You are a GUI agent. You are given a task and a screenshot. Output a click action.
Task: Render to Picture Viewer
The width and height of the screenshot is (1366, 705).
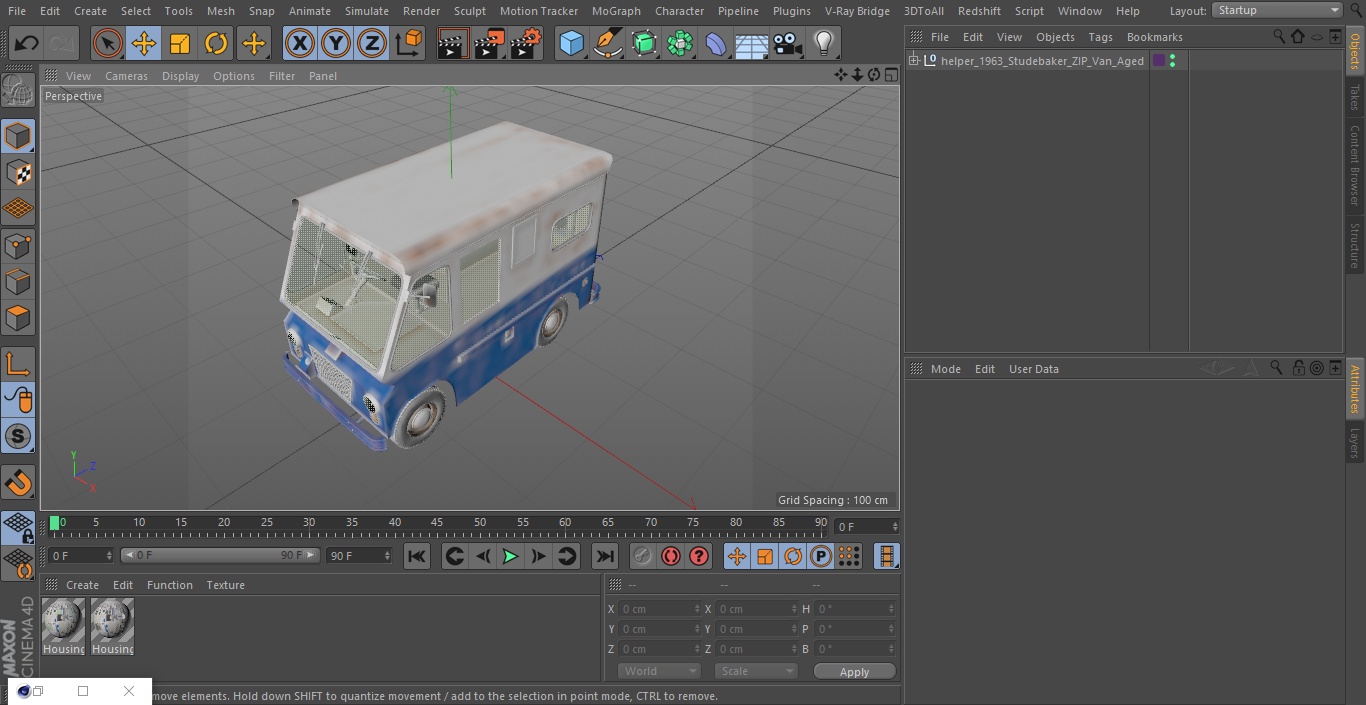tap(489, 43)
